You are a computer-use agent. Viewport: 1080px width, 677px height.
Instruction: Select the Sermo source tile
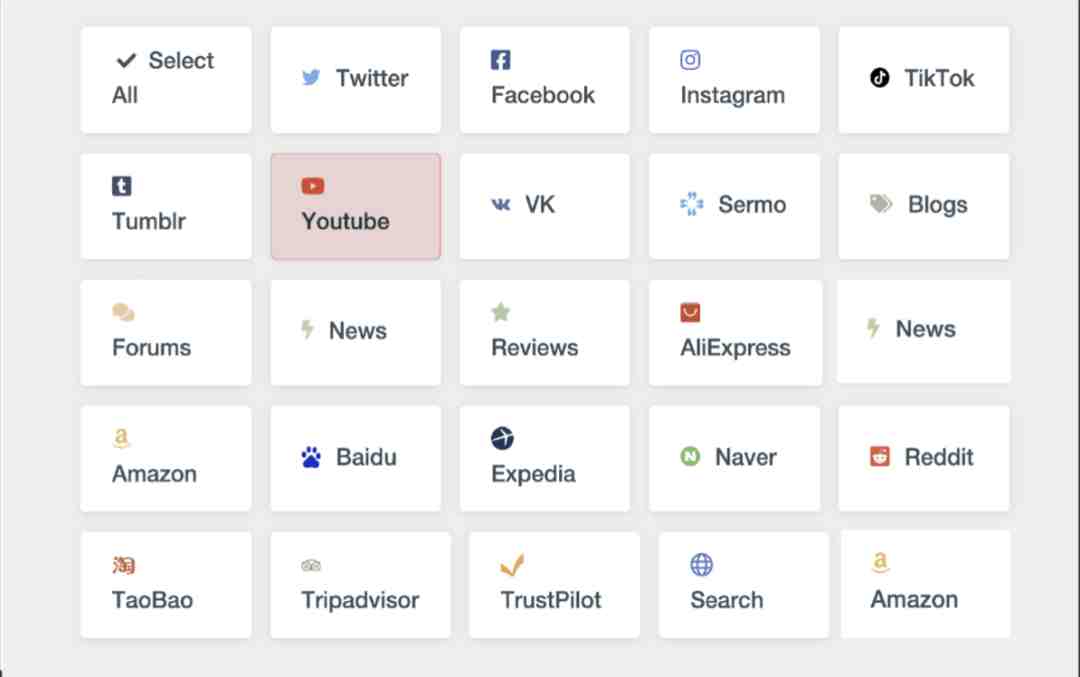pos(734,207)
